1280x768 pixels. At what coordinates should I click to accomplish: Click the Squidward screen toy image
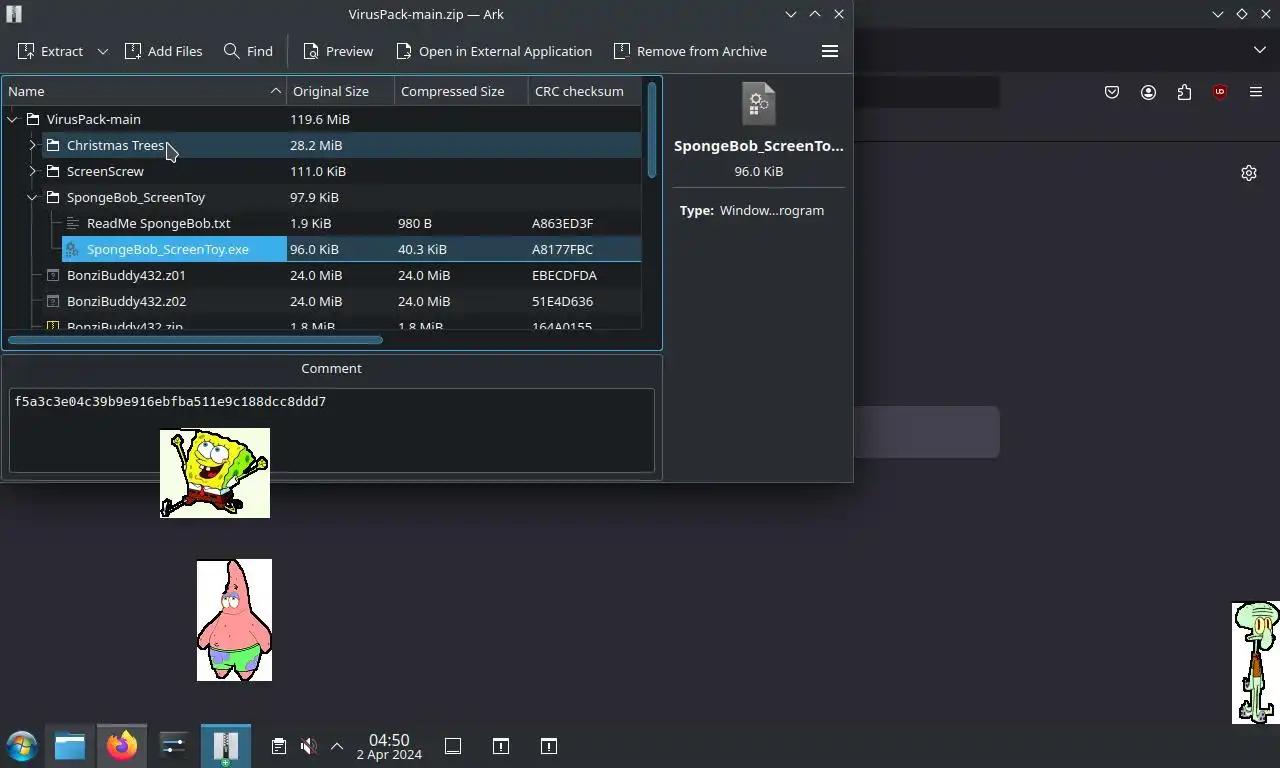[x=1256, y=662]
